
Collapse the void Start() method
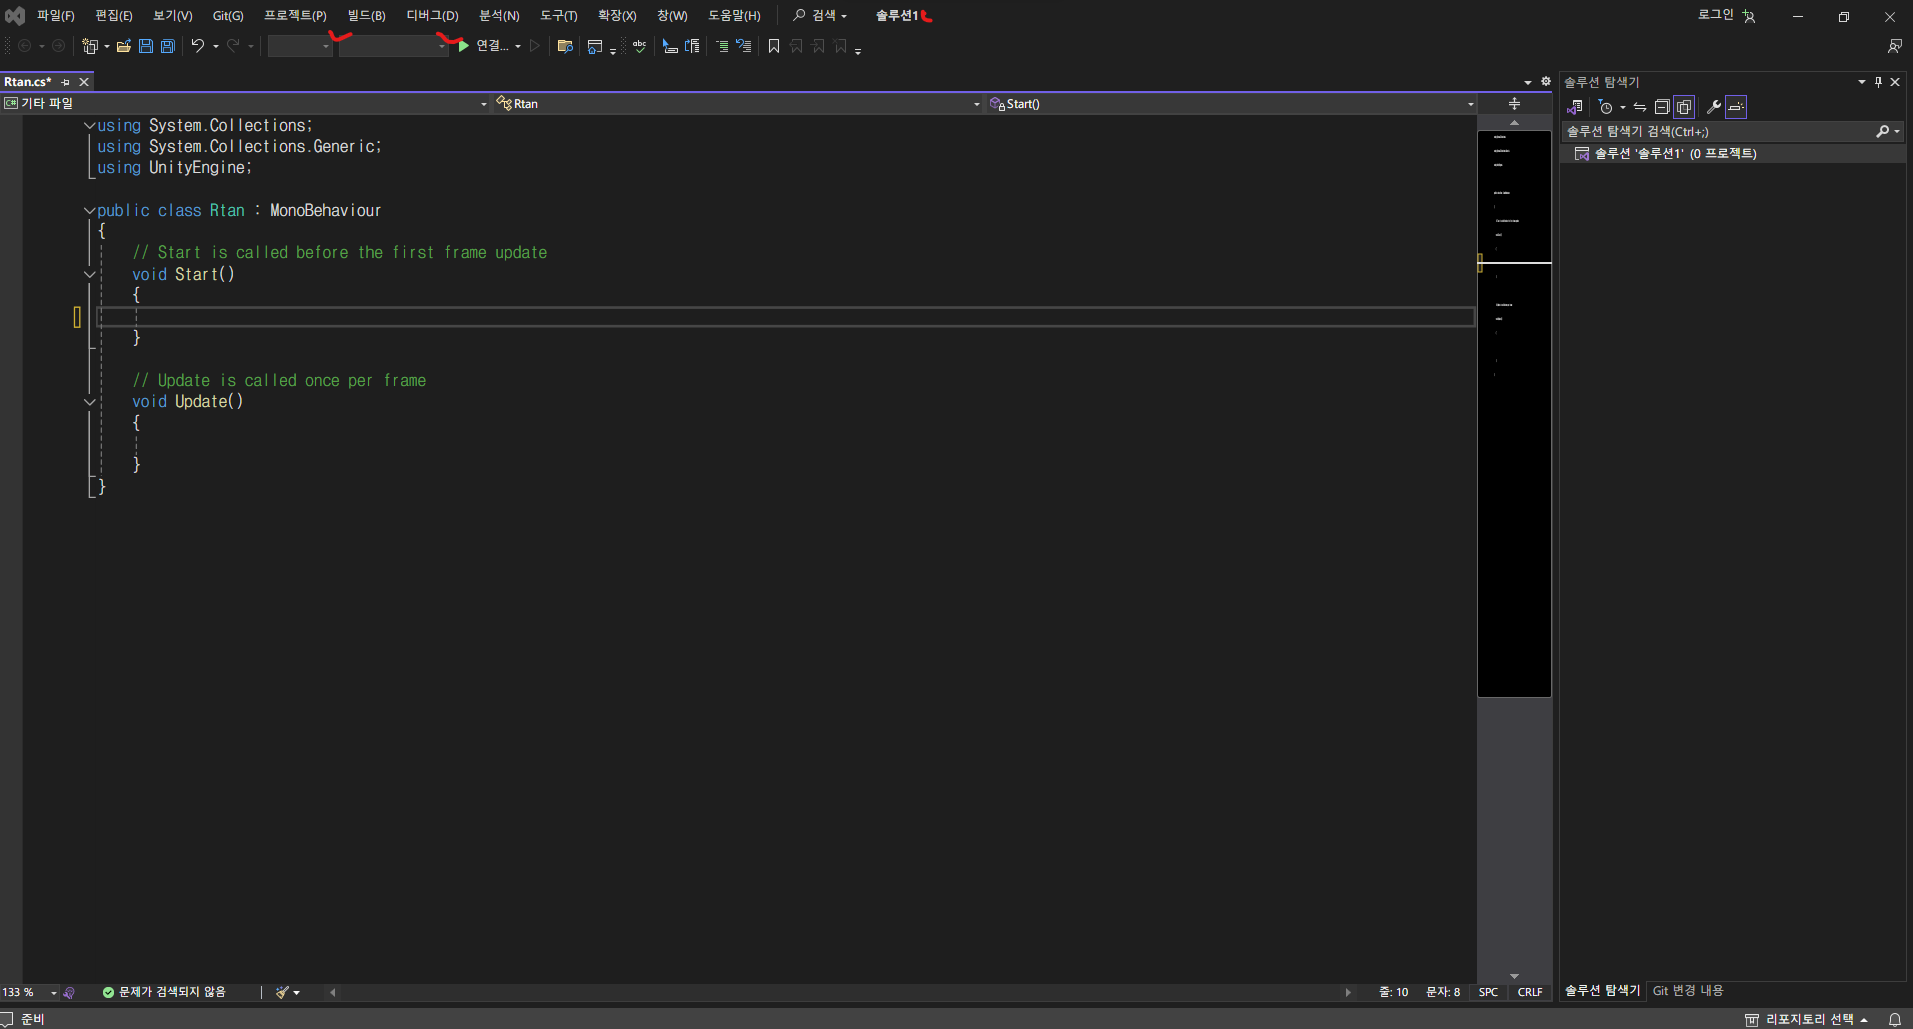point(89,275)
